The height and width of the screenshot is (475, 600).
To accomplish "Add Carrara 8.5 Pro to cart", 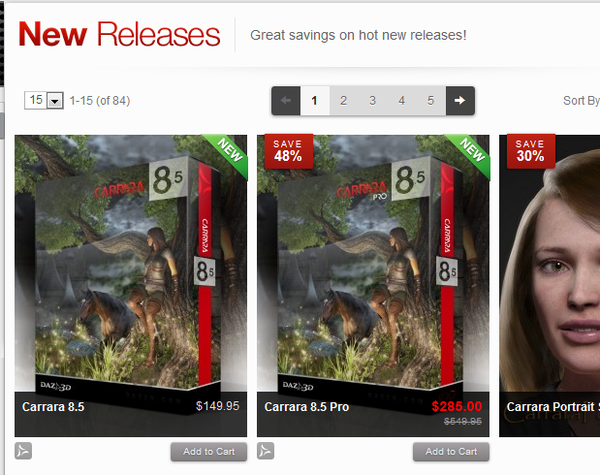I will [x=451, y=452].
